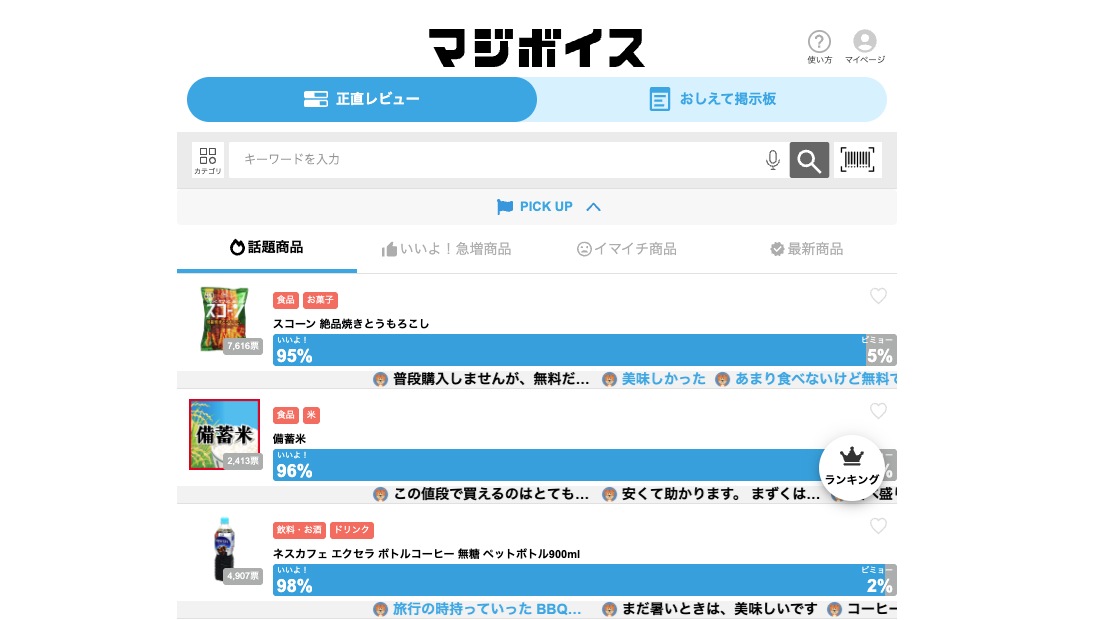
Task: Open the barcode scanner icon
Action: click(857, 160)
